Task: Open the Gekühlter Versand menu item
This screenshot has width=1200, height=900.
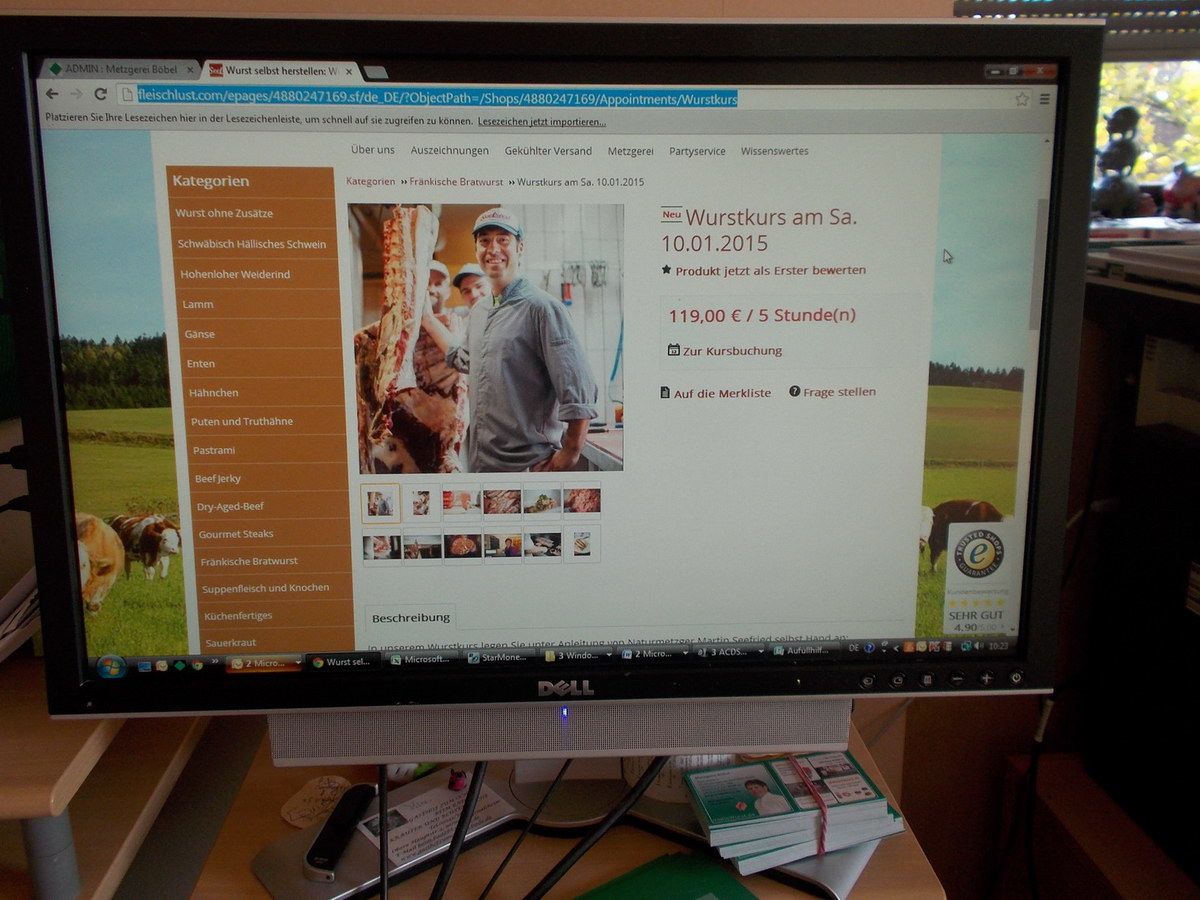Action: (x=548, y=151)
